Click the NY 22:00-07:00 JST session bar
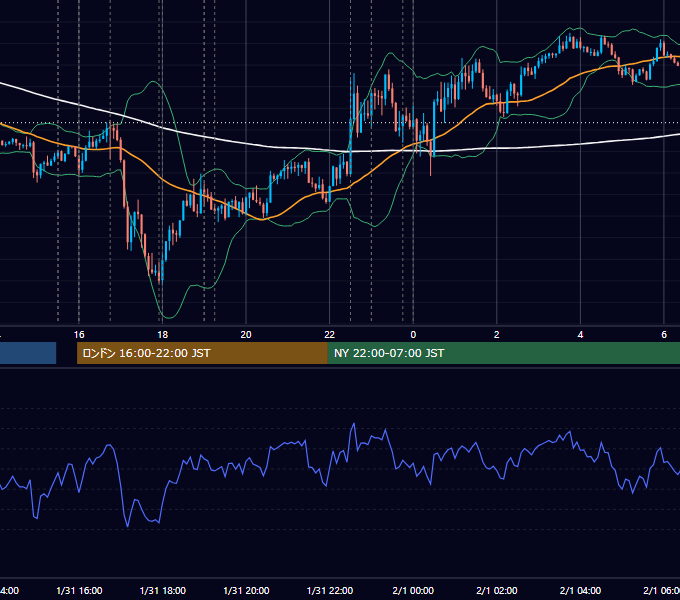This screenshot has height=600, width=680. click(x=503, y=353)
